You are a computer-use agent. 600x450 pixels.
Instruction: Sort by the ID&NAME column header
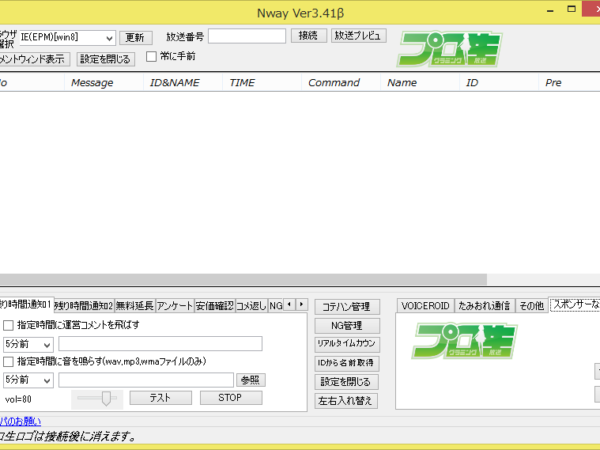point(183,83)
